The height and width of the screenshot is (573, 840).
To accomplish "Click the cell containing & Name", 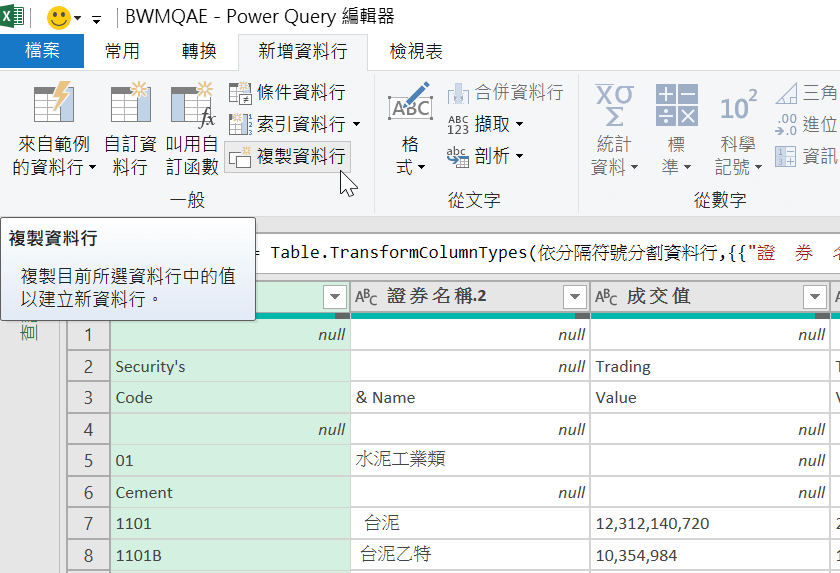I will 470,398.
